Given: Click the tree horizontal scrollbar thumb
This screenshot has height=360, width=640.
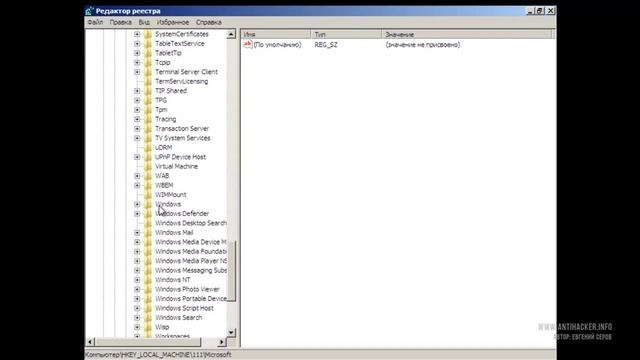Looking at the screenshot, I should point(148,342).
